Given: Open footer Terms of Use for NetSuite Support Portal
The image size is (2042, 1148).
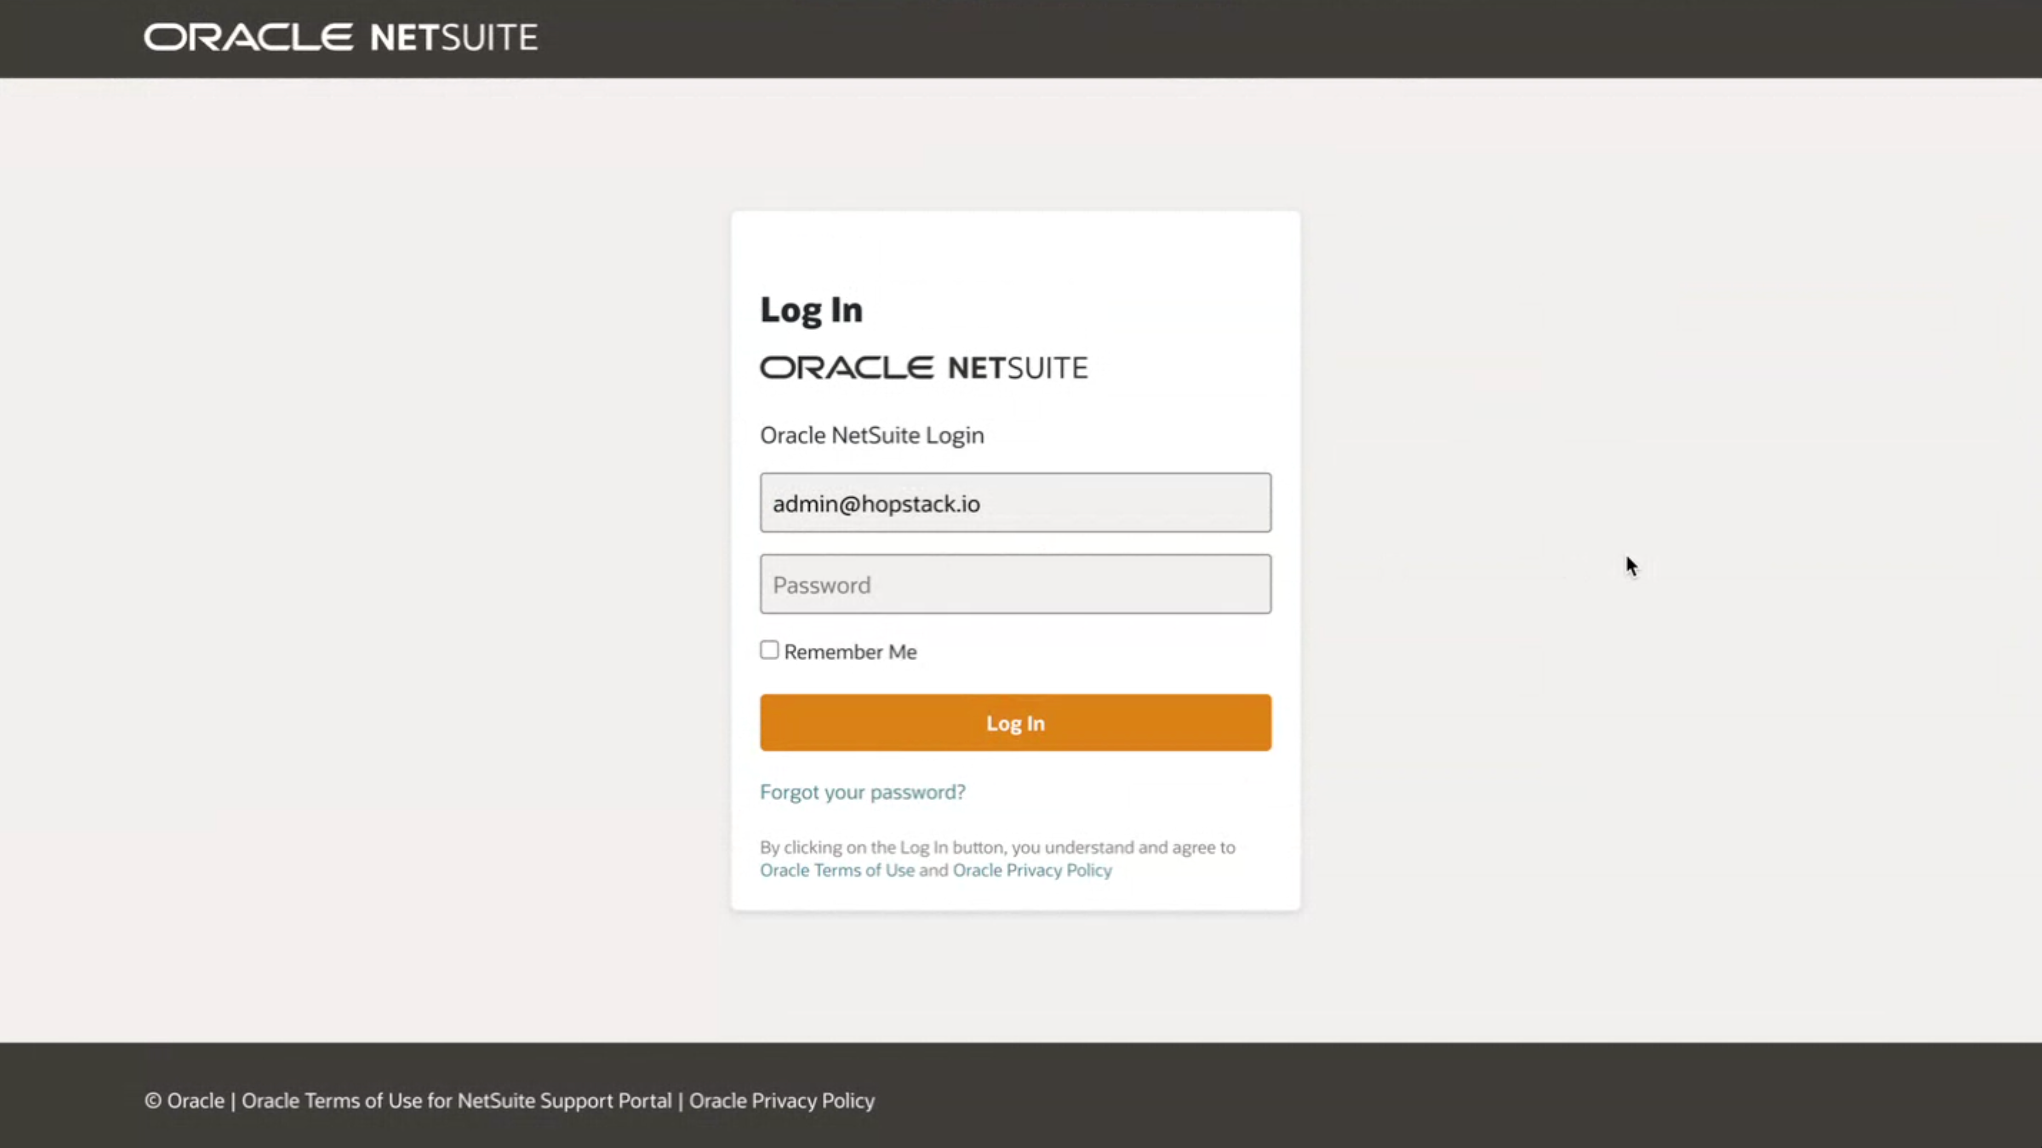Looking at the screenshot, I should 456,1101.
